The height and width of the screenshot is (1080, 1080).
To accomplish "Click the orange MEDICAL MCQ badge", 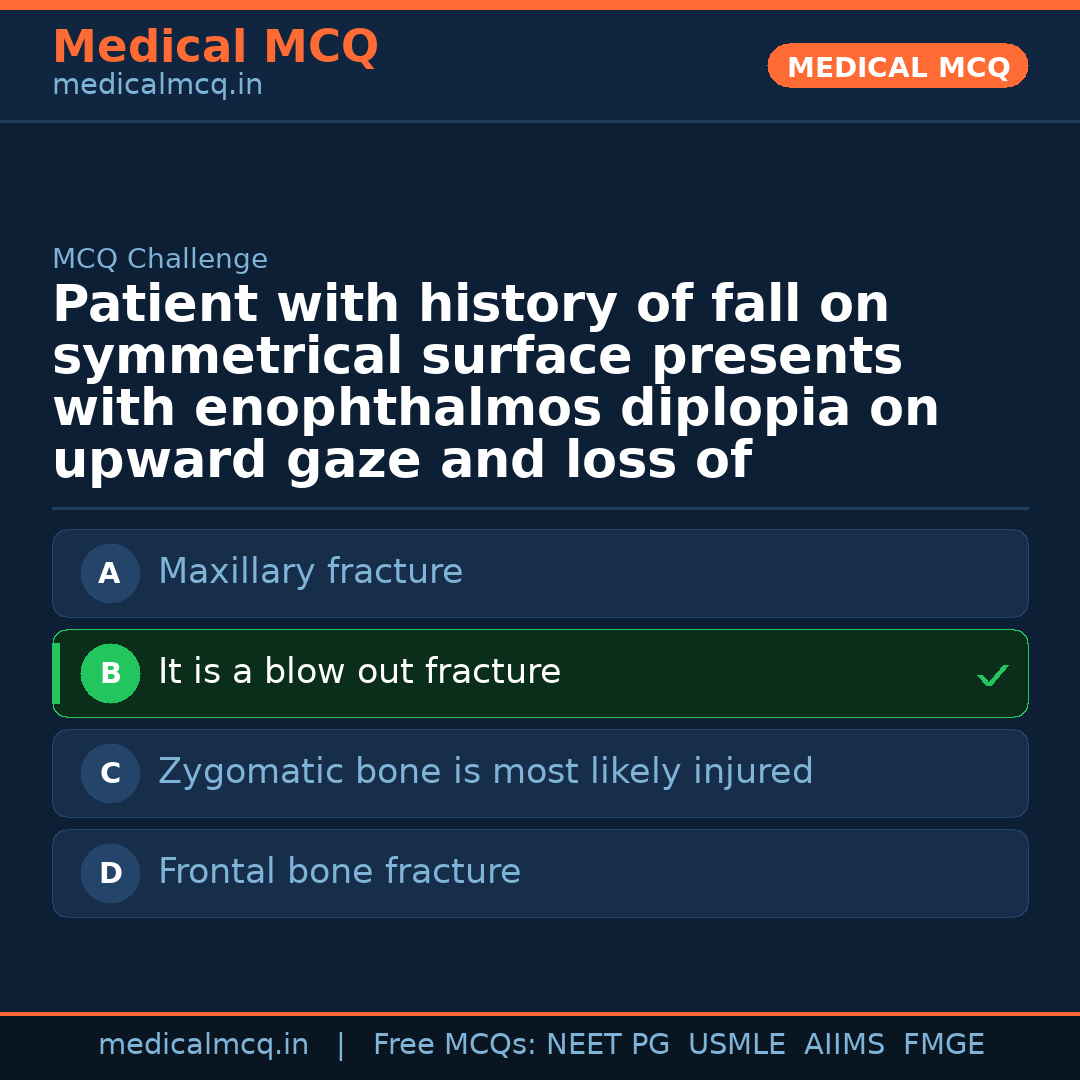I will pyautogui.click(x=897, y=66).
